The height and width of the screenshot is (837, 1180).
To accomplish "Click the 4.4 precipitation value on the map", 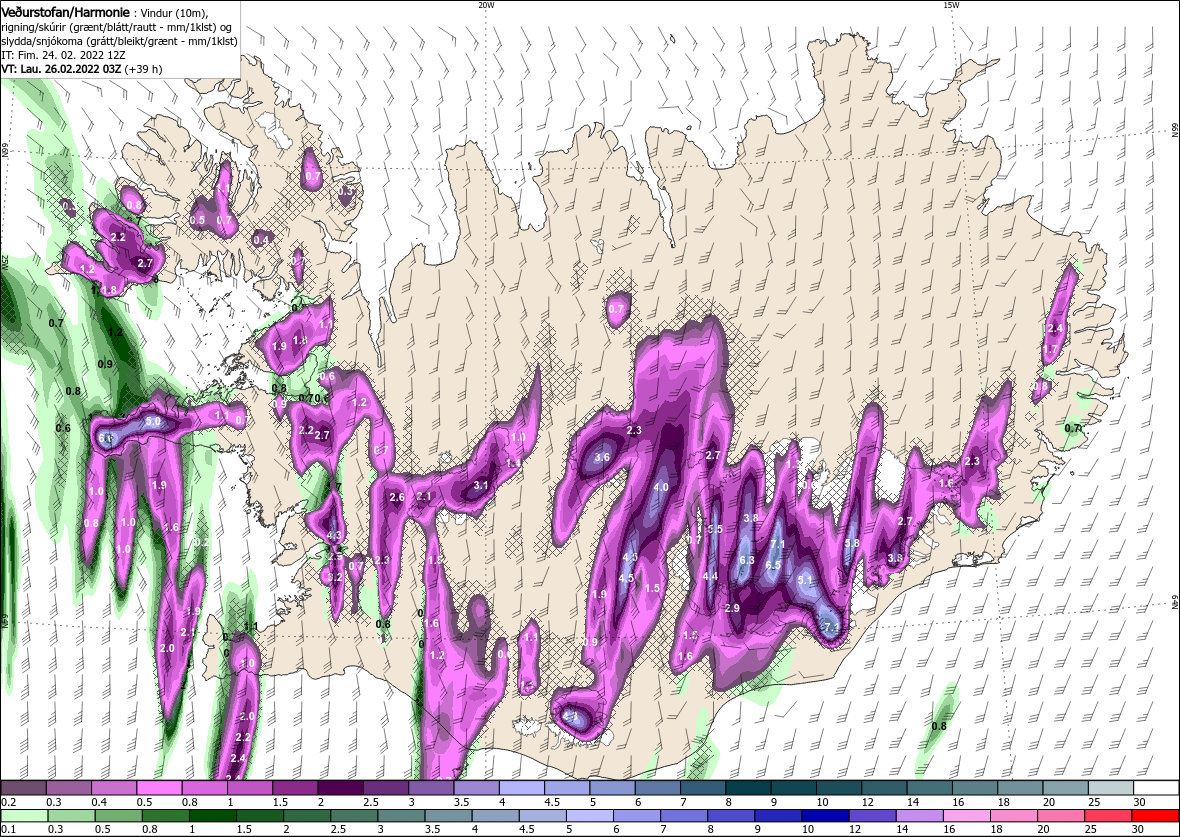I will [710, 576].
